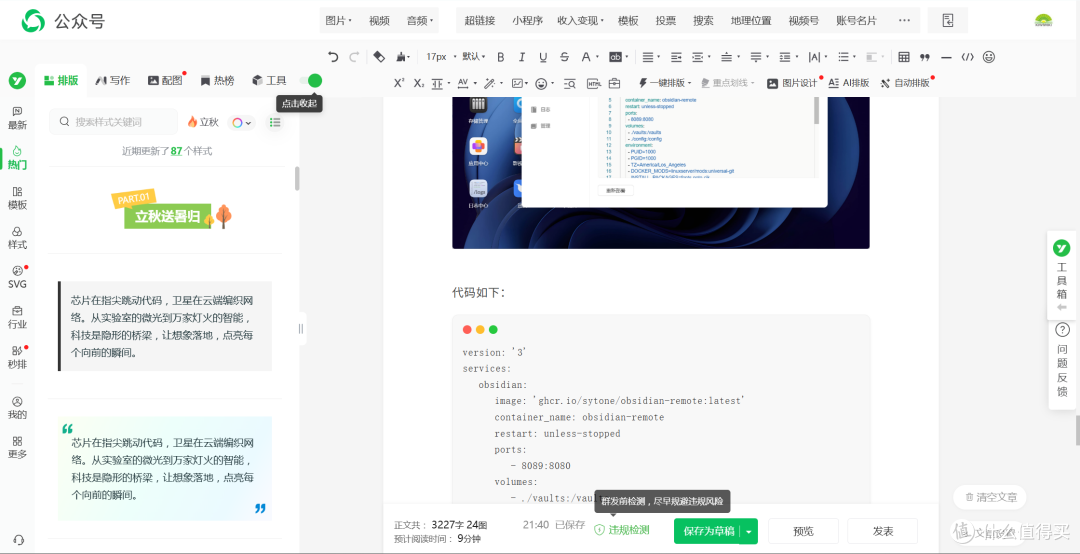Click the customer service headset icon

click(x=19, y=540)
